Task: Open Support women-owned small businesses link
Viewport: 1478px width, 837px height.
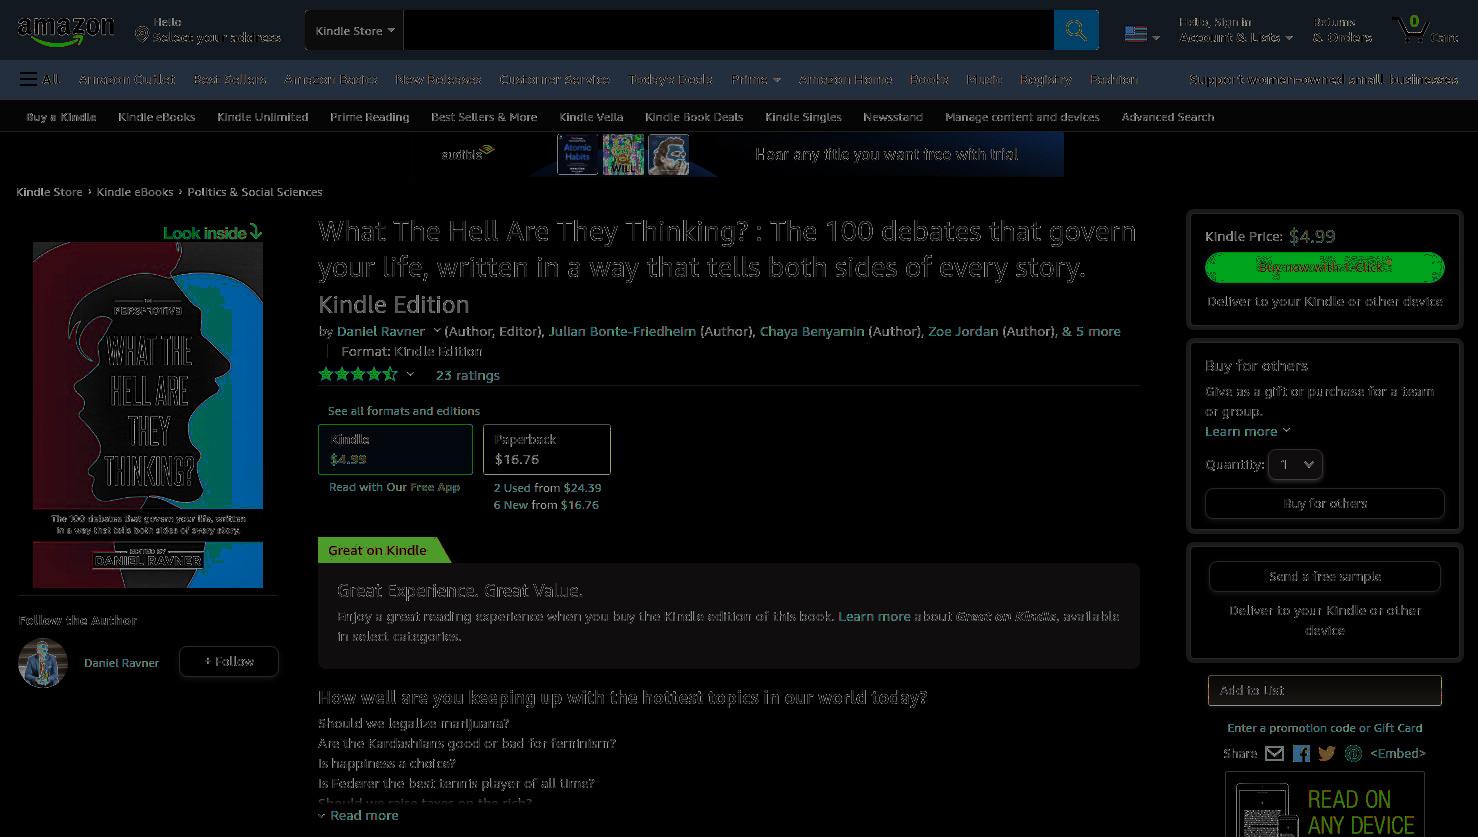Action: tap(1323, 79)
